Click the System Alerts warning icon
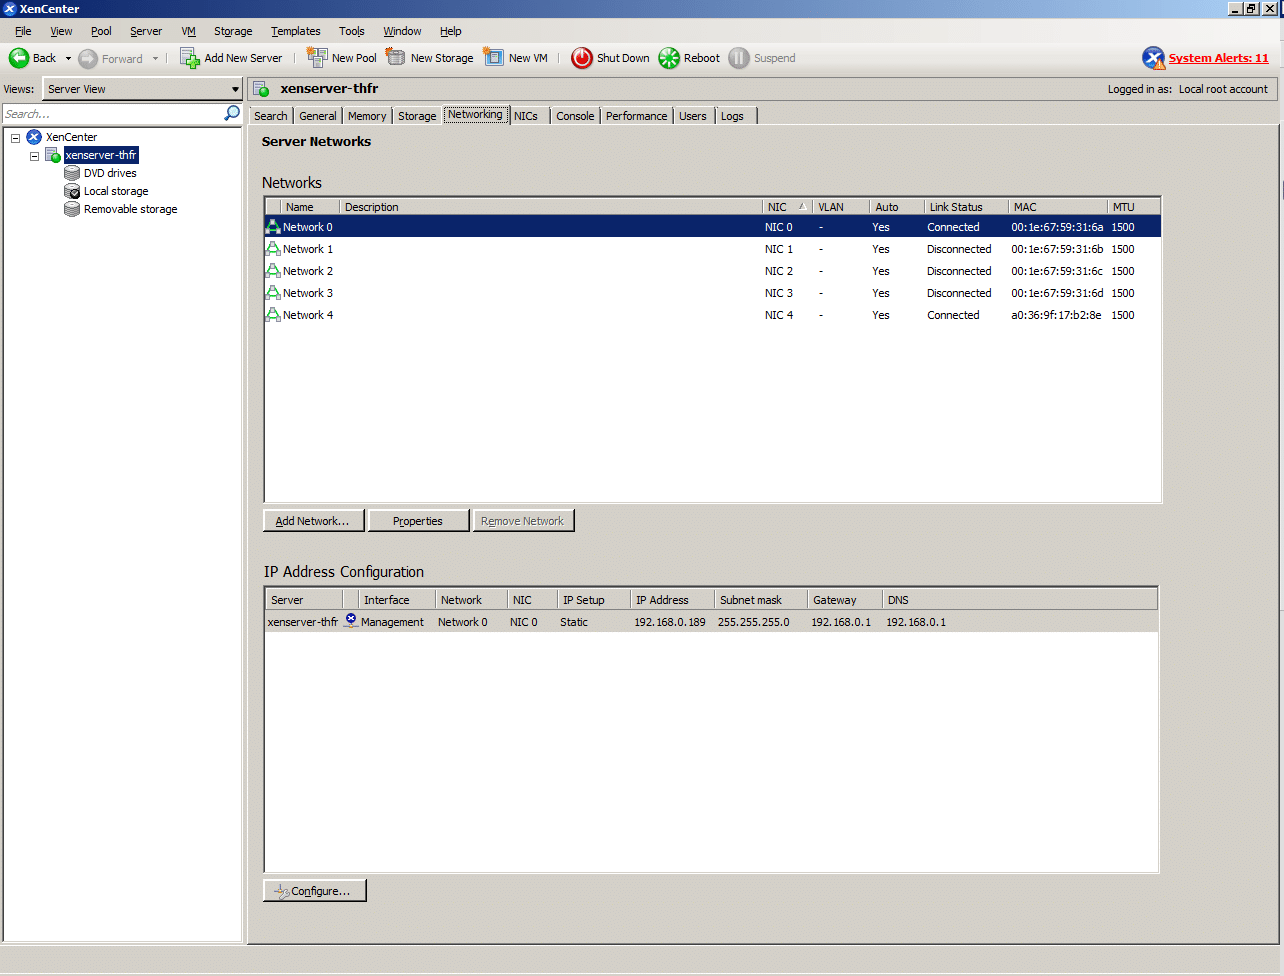Screen dimensions: 1284x976 pos(1154,58)
